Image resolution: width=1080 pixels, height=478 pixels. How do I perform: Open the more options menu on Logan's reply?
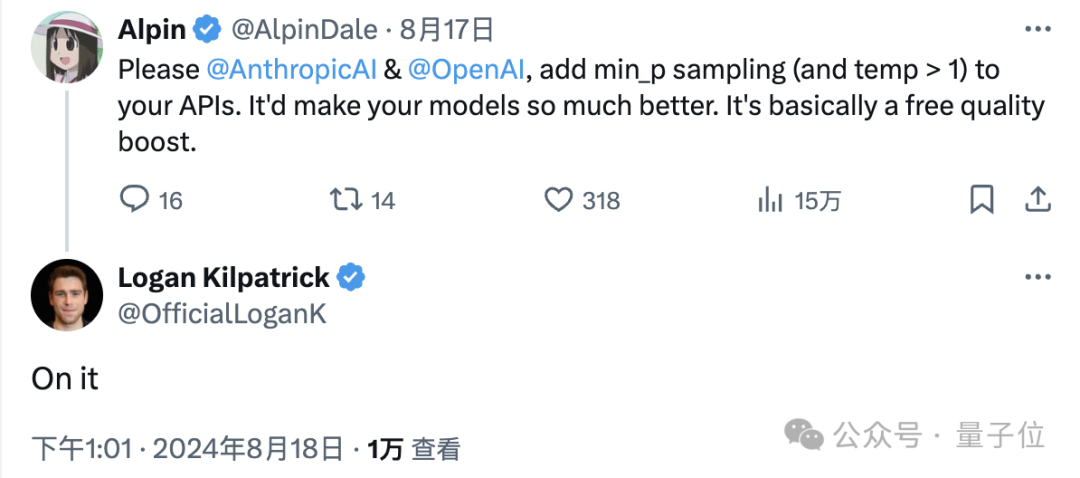(x=1038, y=277)
